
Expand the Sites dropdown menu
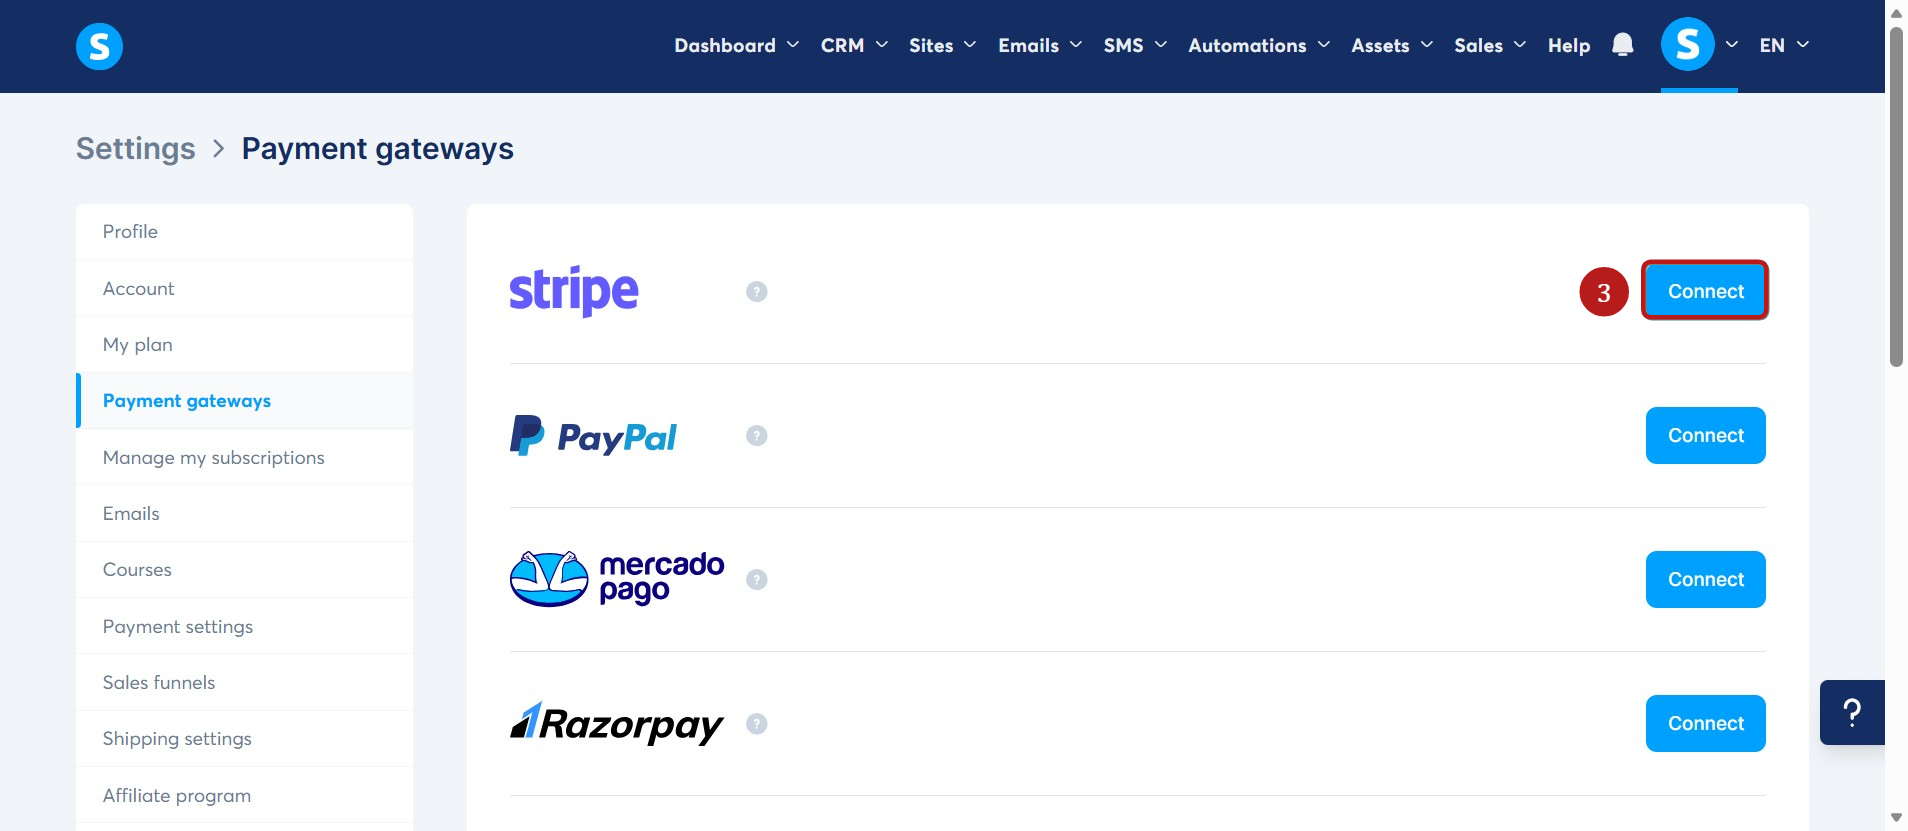click(x=942, y=45)
